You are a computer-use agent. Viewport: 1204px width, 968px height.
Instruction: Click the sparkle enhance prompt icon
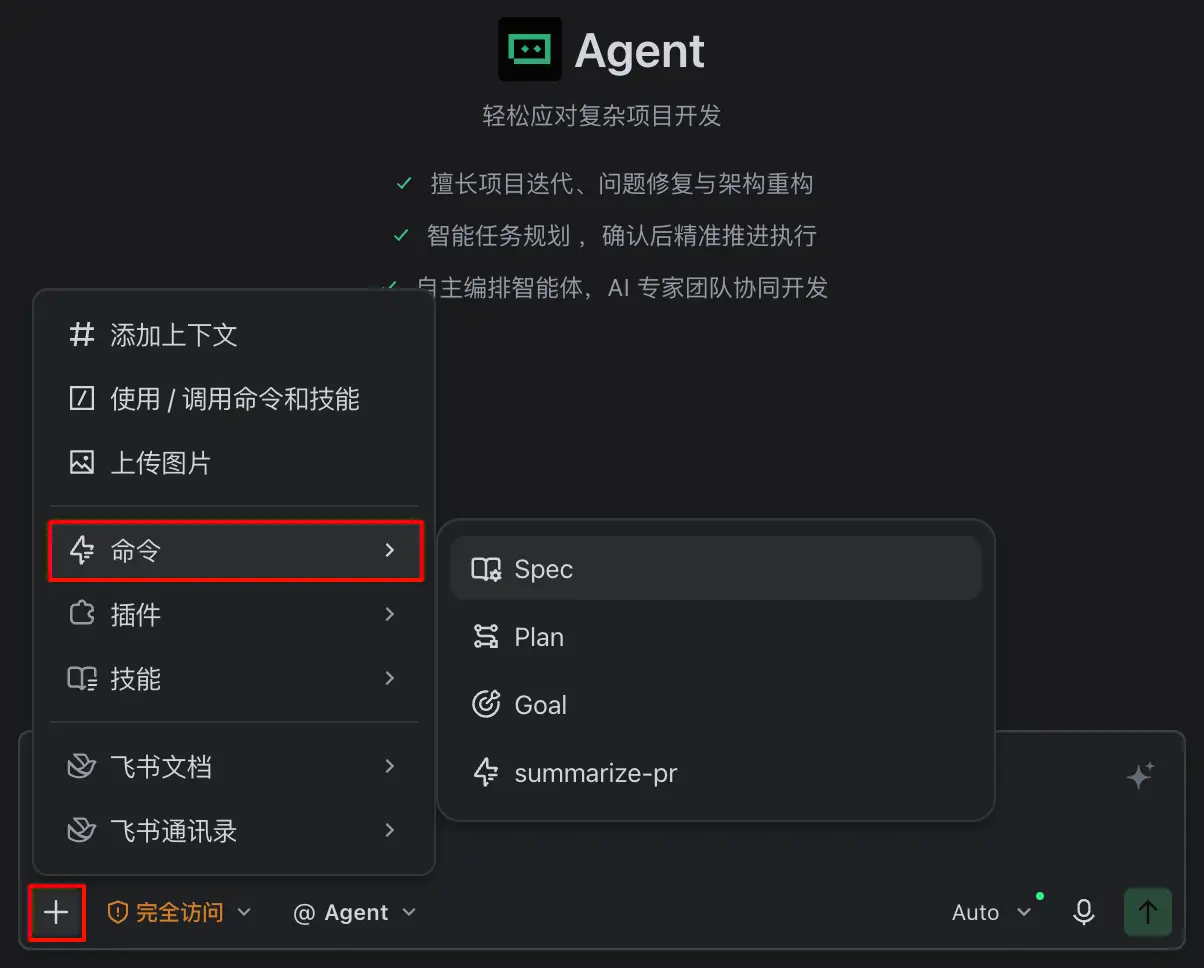1141,775
